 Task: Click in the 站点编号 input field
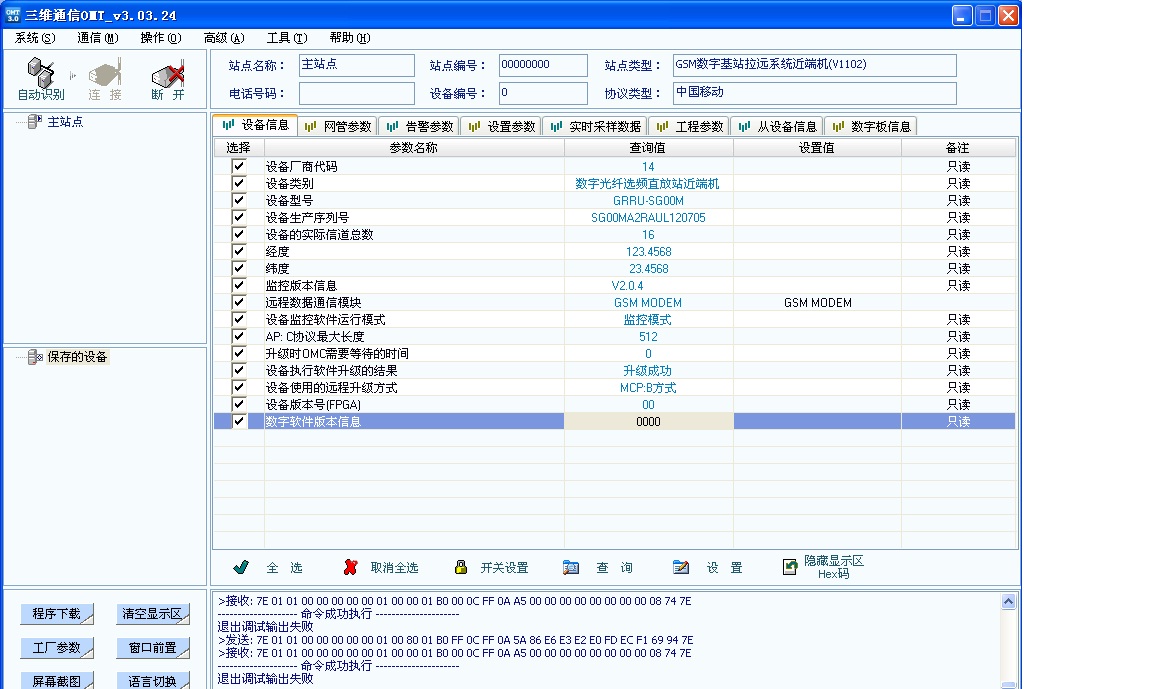point(543,65)
